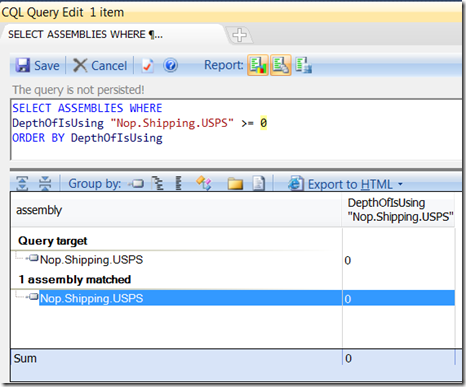Open the blue question mark help icon

[170, 65]
